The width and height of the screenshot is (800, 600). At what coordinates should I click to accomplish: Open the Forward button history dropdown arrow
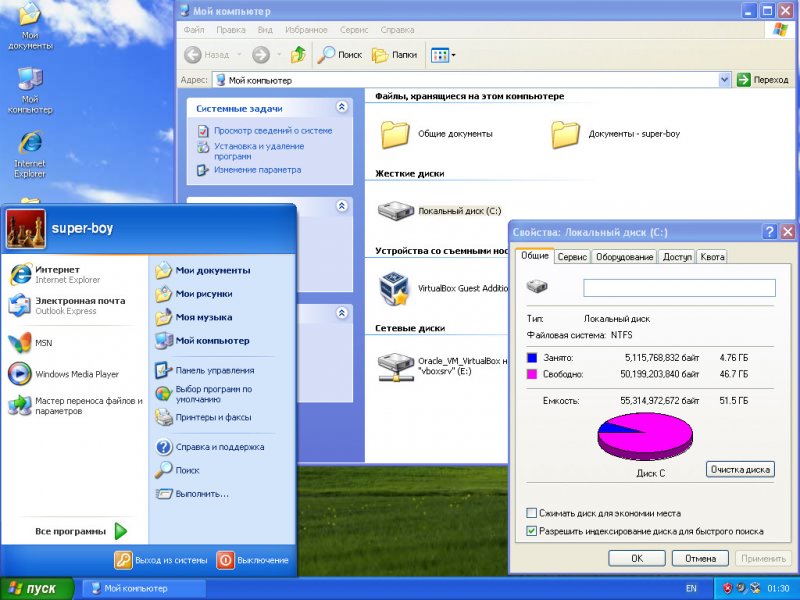click(279, 55)
